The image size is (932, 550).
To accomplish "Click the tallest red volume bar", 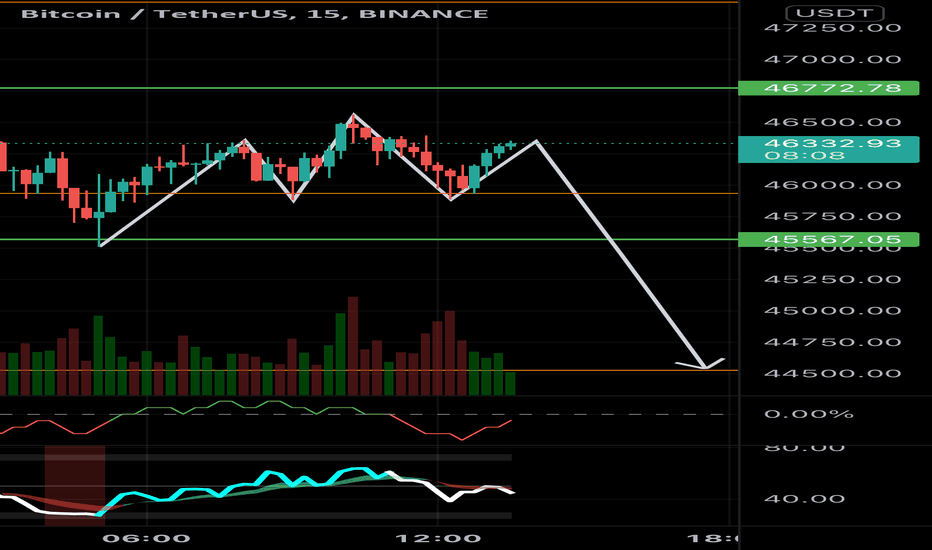I will click(x=352, y=346).
